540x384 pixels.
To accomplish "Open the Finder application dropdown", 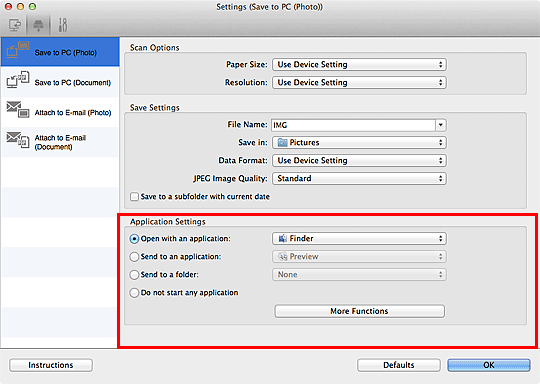I will point(359,238).
